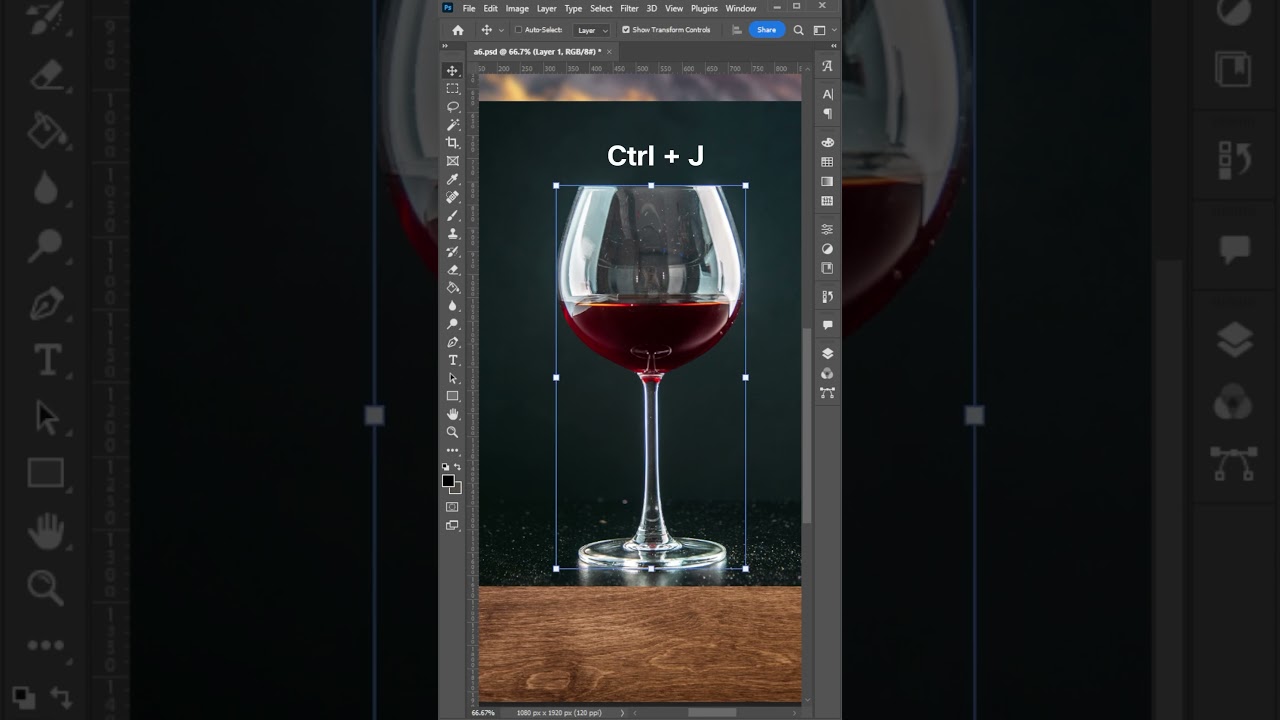Screen dimensions: 1280x720
Task: Go to the Home screen
Action: point(458,30)
